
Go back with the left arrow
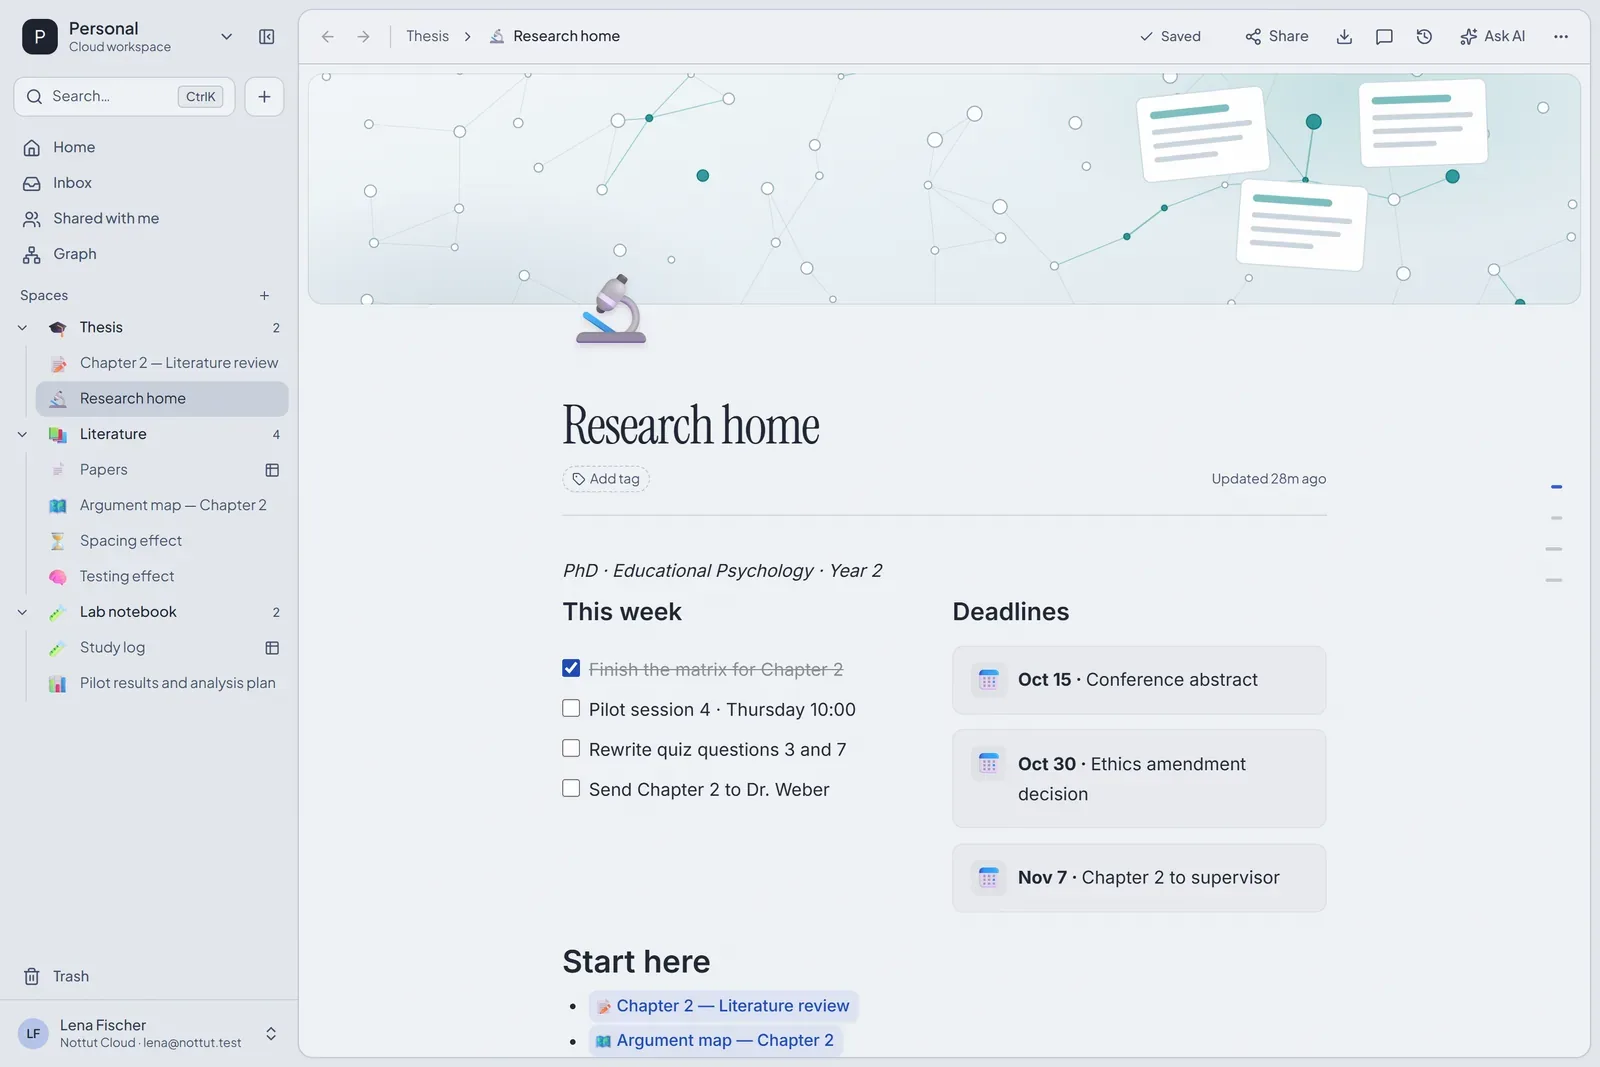pos(327,37)
